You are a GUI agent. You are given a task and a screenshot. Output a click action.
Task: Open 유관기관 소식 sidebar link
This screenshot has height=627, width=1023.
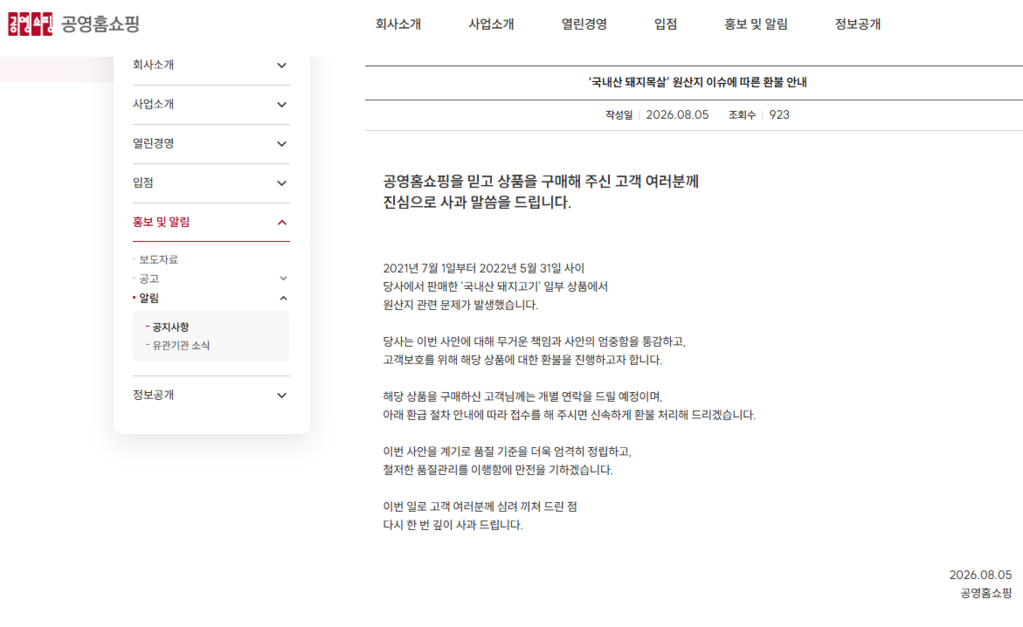point(181,345)
